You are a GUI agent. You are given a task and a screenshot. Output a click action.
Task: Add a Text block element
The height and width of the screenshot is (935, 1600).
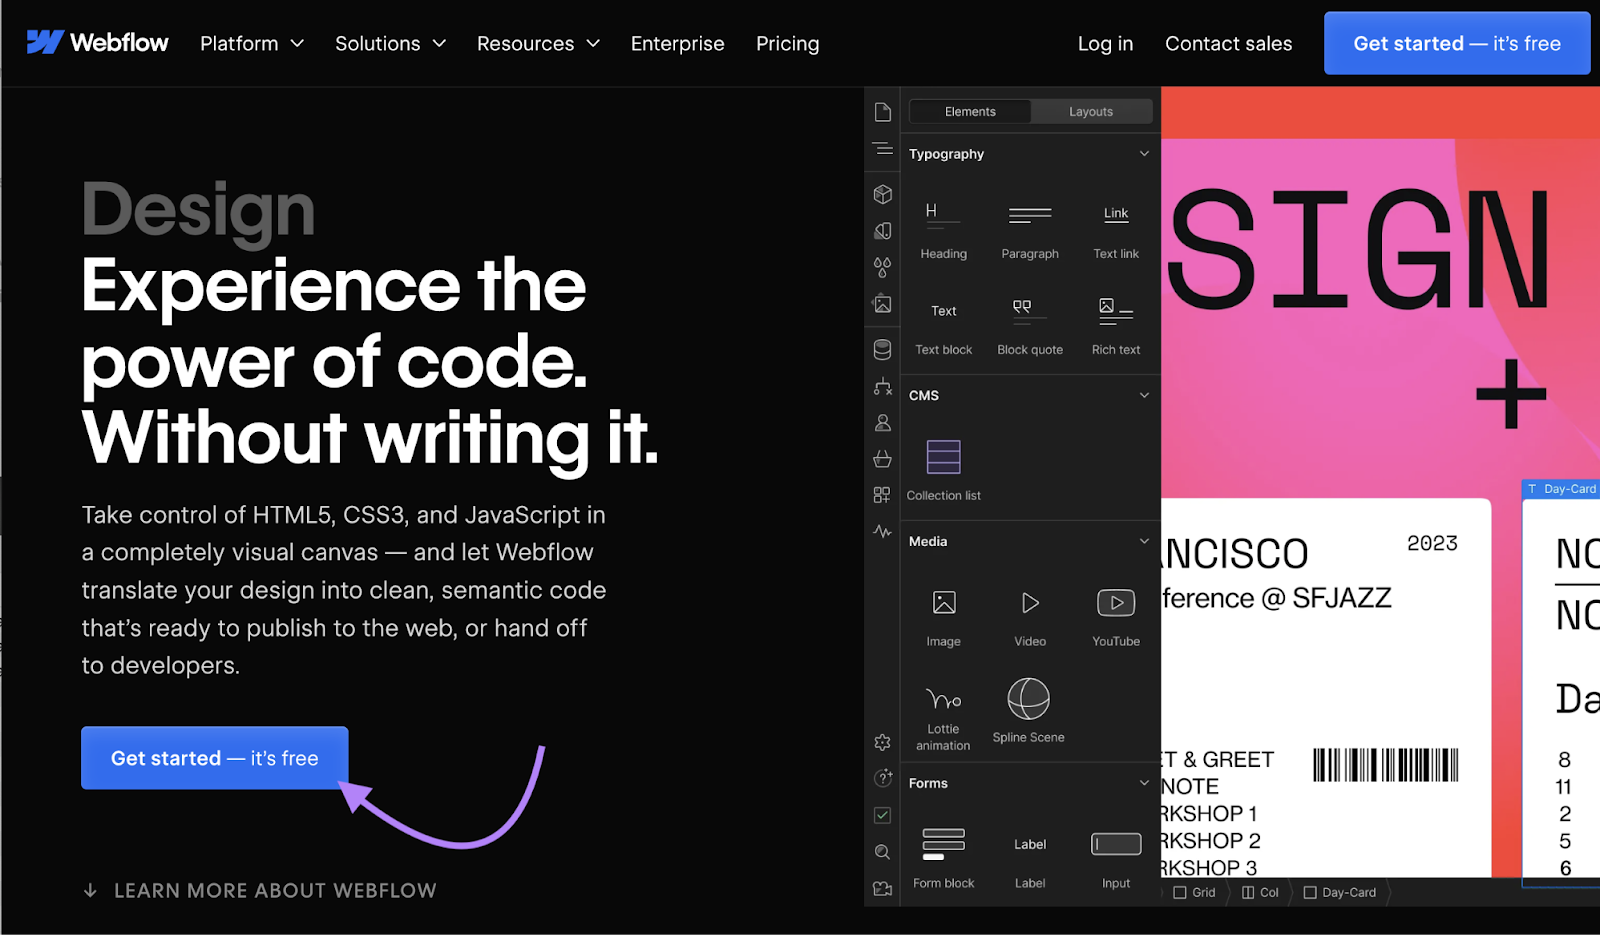(943, 327)
